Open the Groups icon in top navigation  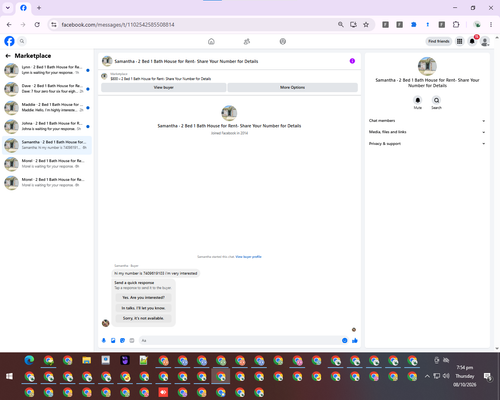[283, 41]
